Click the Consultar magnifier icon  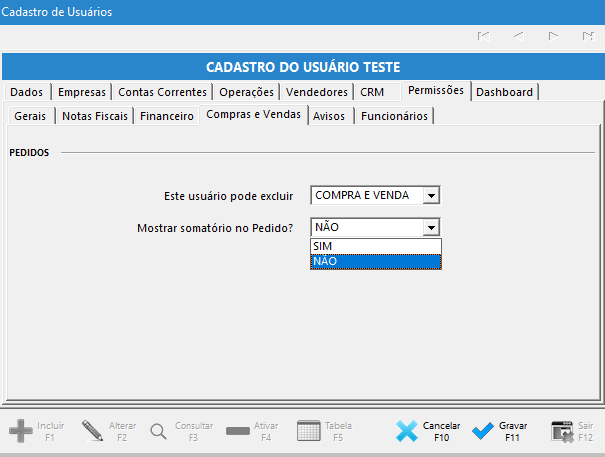(158, 431)
